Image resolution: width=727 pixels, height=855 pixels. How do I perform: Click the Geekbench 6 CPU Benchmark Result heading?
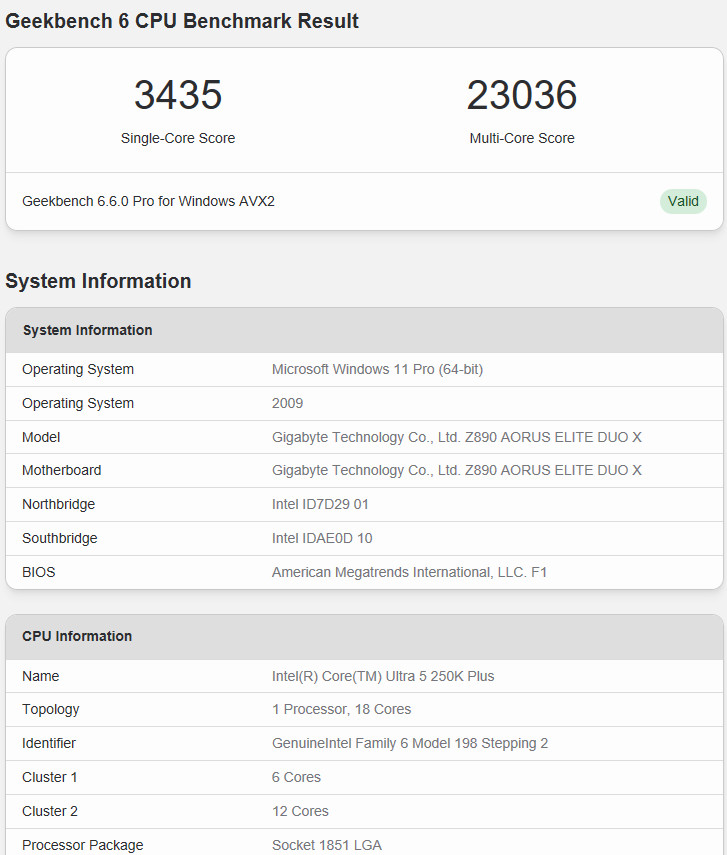pos(182,21)
